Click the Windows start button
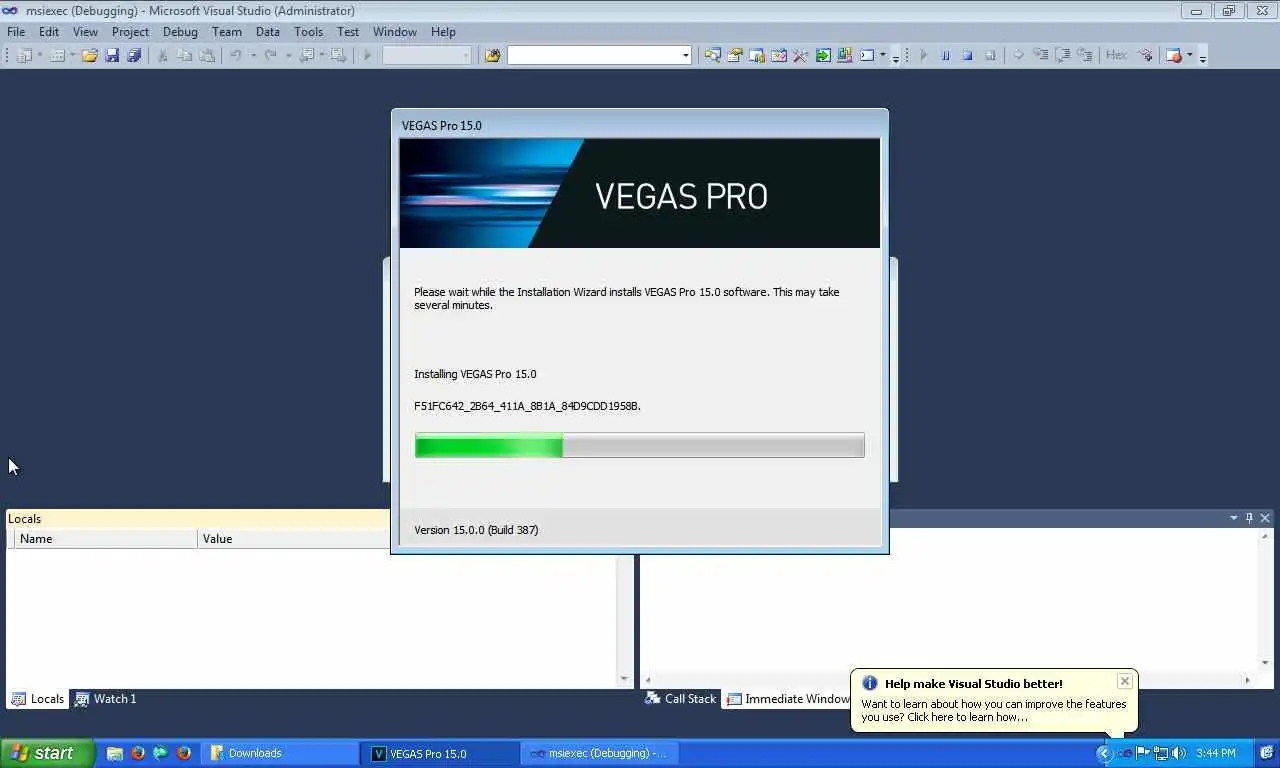 point(48,753)
